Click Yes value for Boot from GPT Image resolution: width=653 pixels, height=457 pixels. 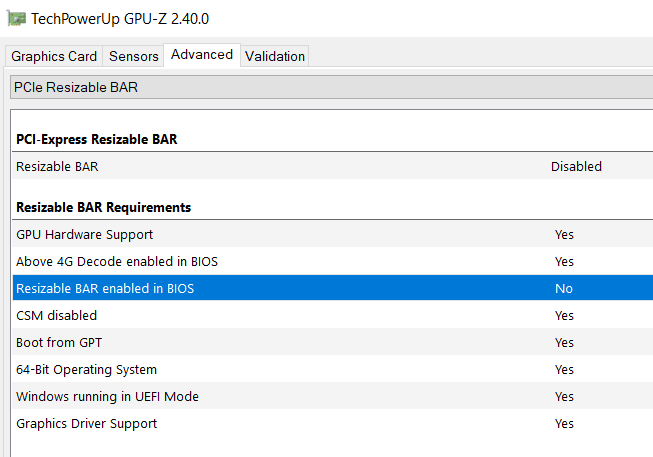click(x=564, y=343)
